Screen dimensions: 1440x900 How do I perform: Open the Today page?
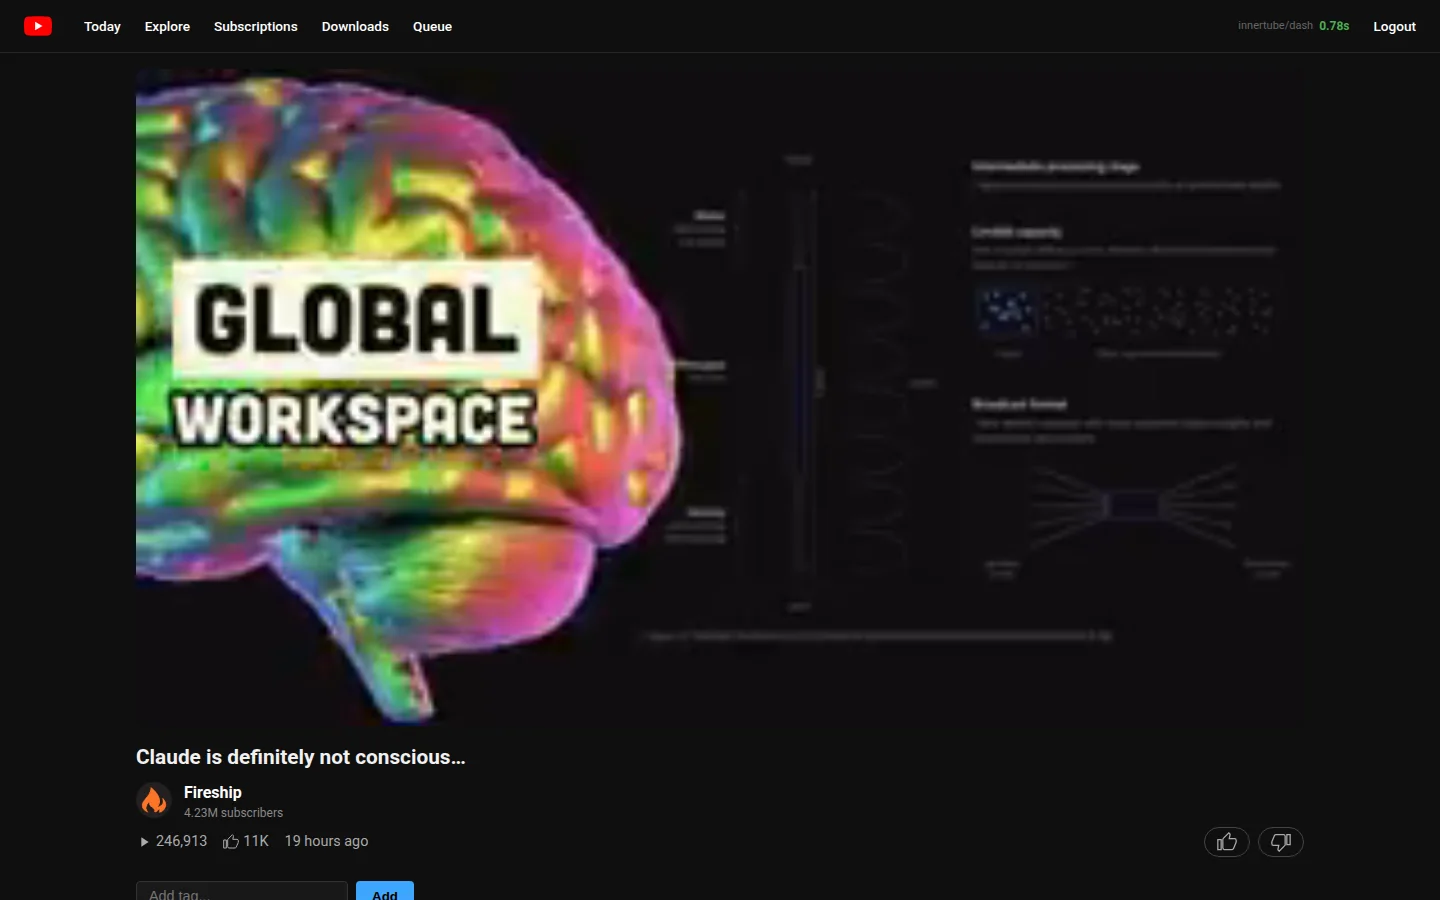coord(102,26)
